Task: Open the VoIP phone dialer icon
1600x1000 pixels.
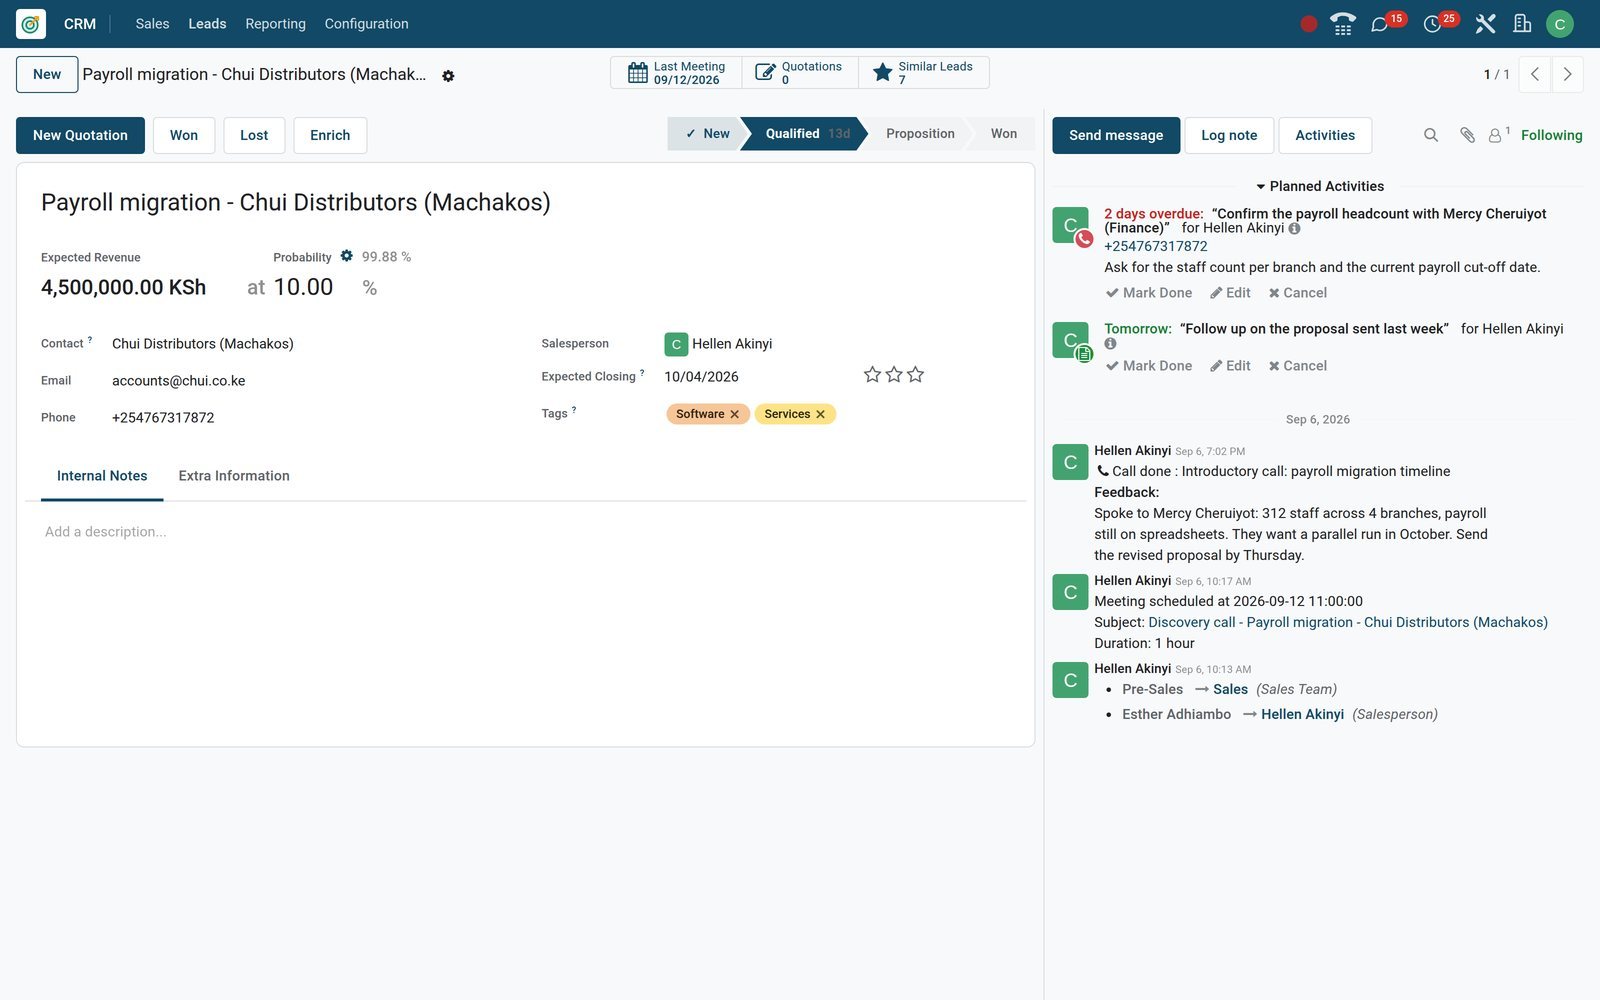Action: tap(1343, 24)
